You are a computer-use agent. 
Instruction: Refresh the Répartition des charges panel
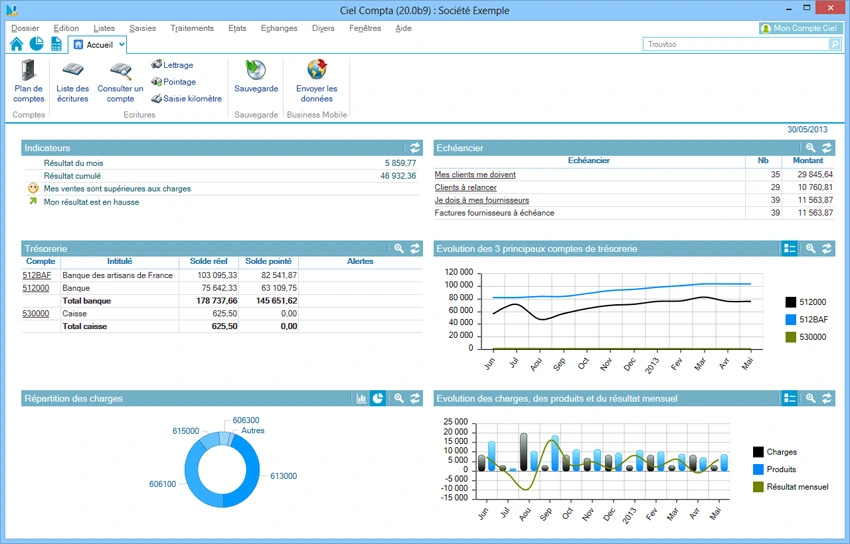click(x=415, y=398)
